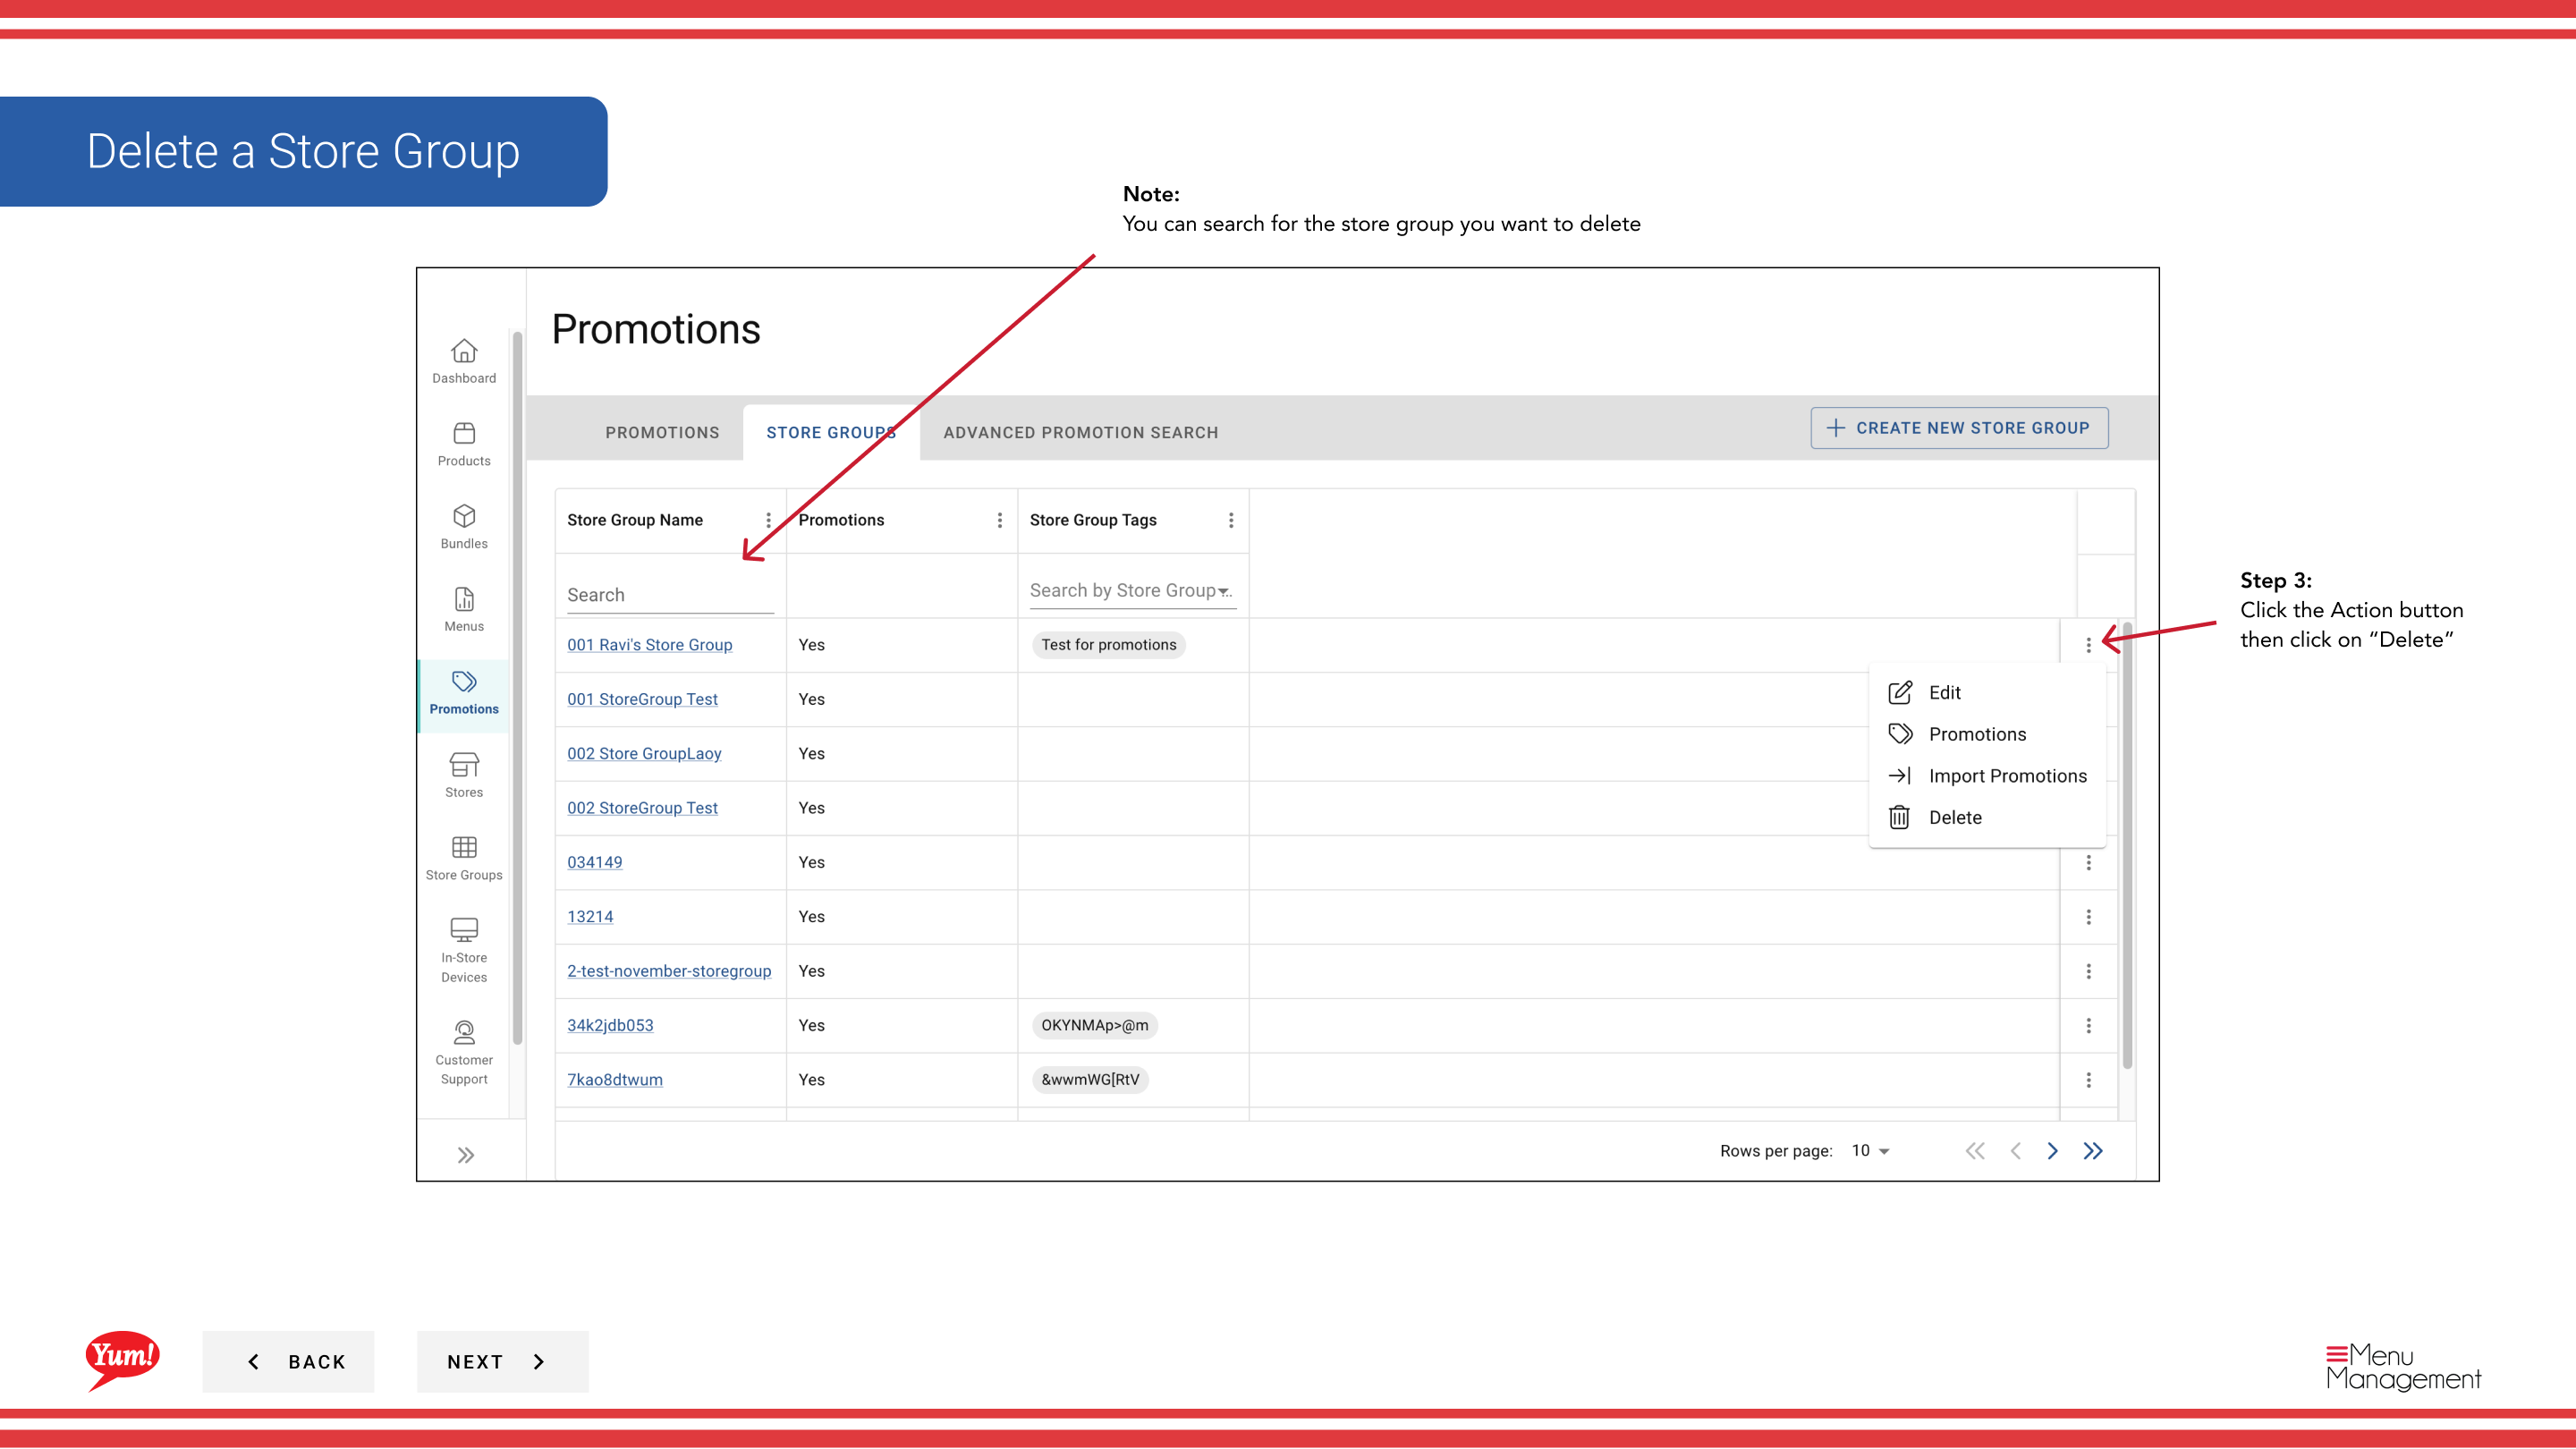Open the 13214 store group link

590,917
